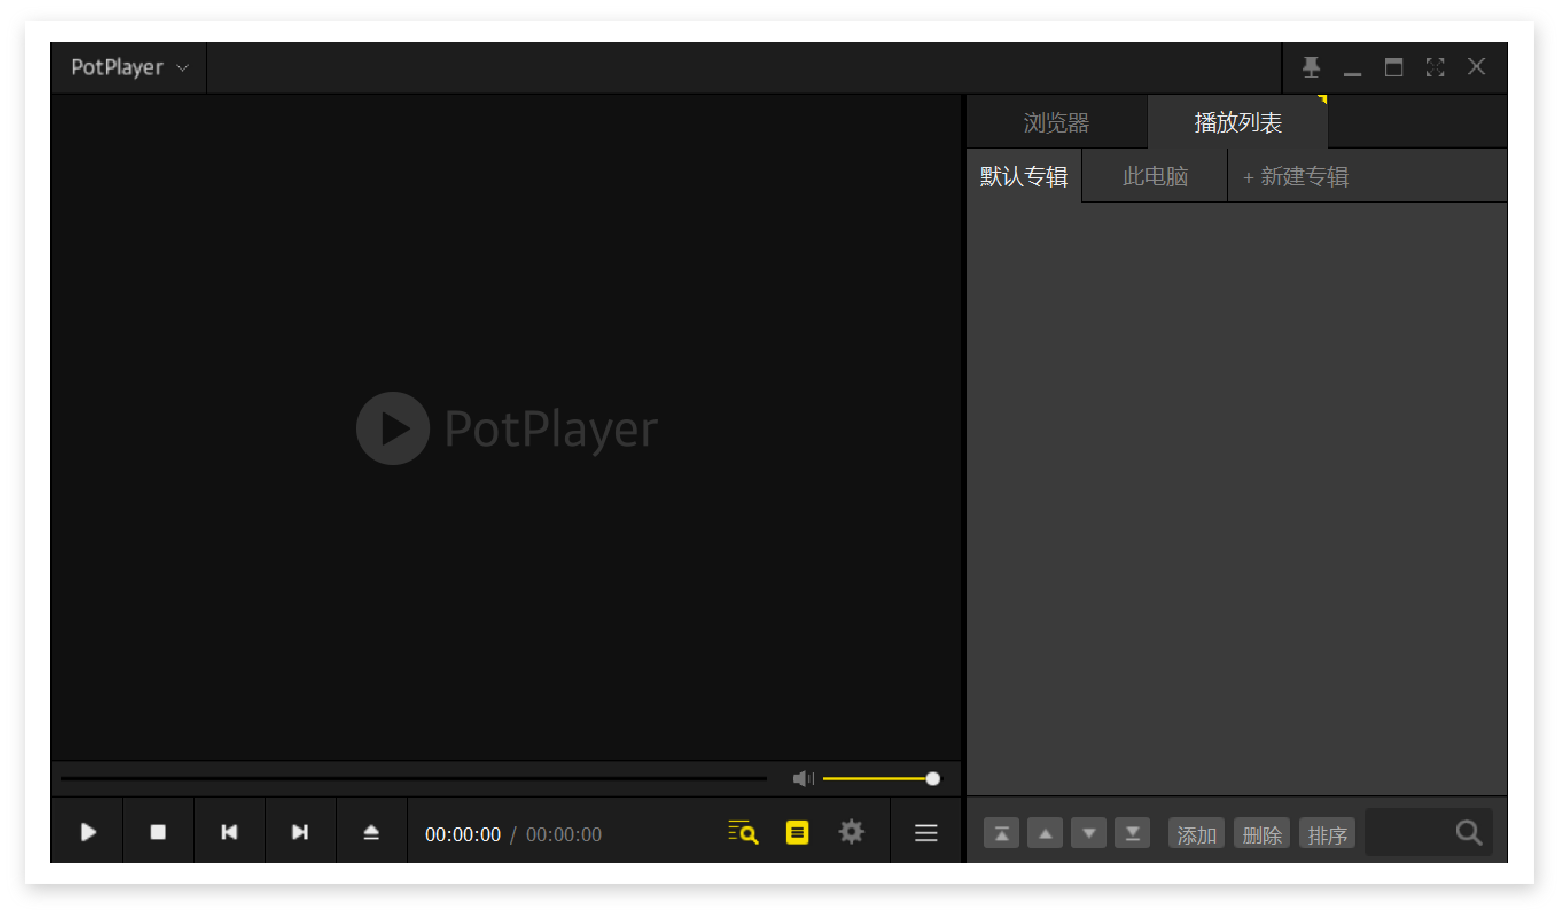Move the selected playlist item up
1564x917 pixels.
[x=1045, y=833]
